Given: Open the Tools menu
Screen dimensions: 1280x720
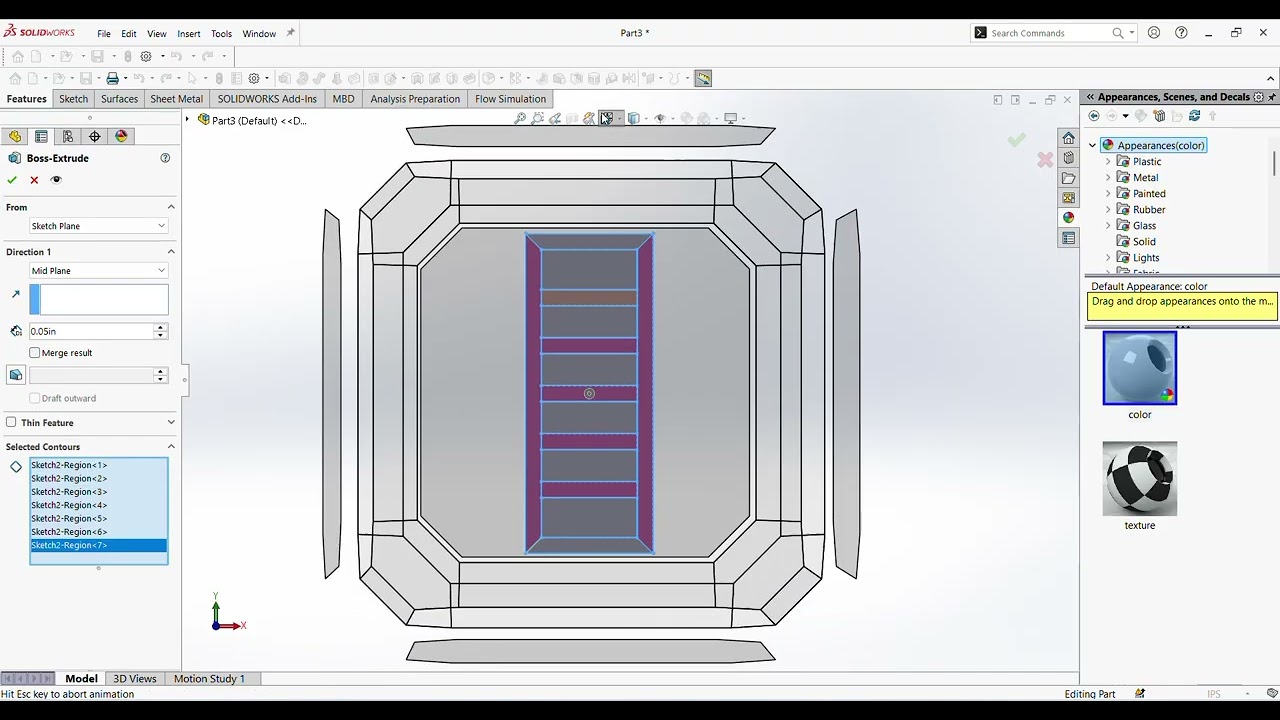Looking at the screenshot, I should 221,33.
